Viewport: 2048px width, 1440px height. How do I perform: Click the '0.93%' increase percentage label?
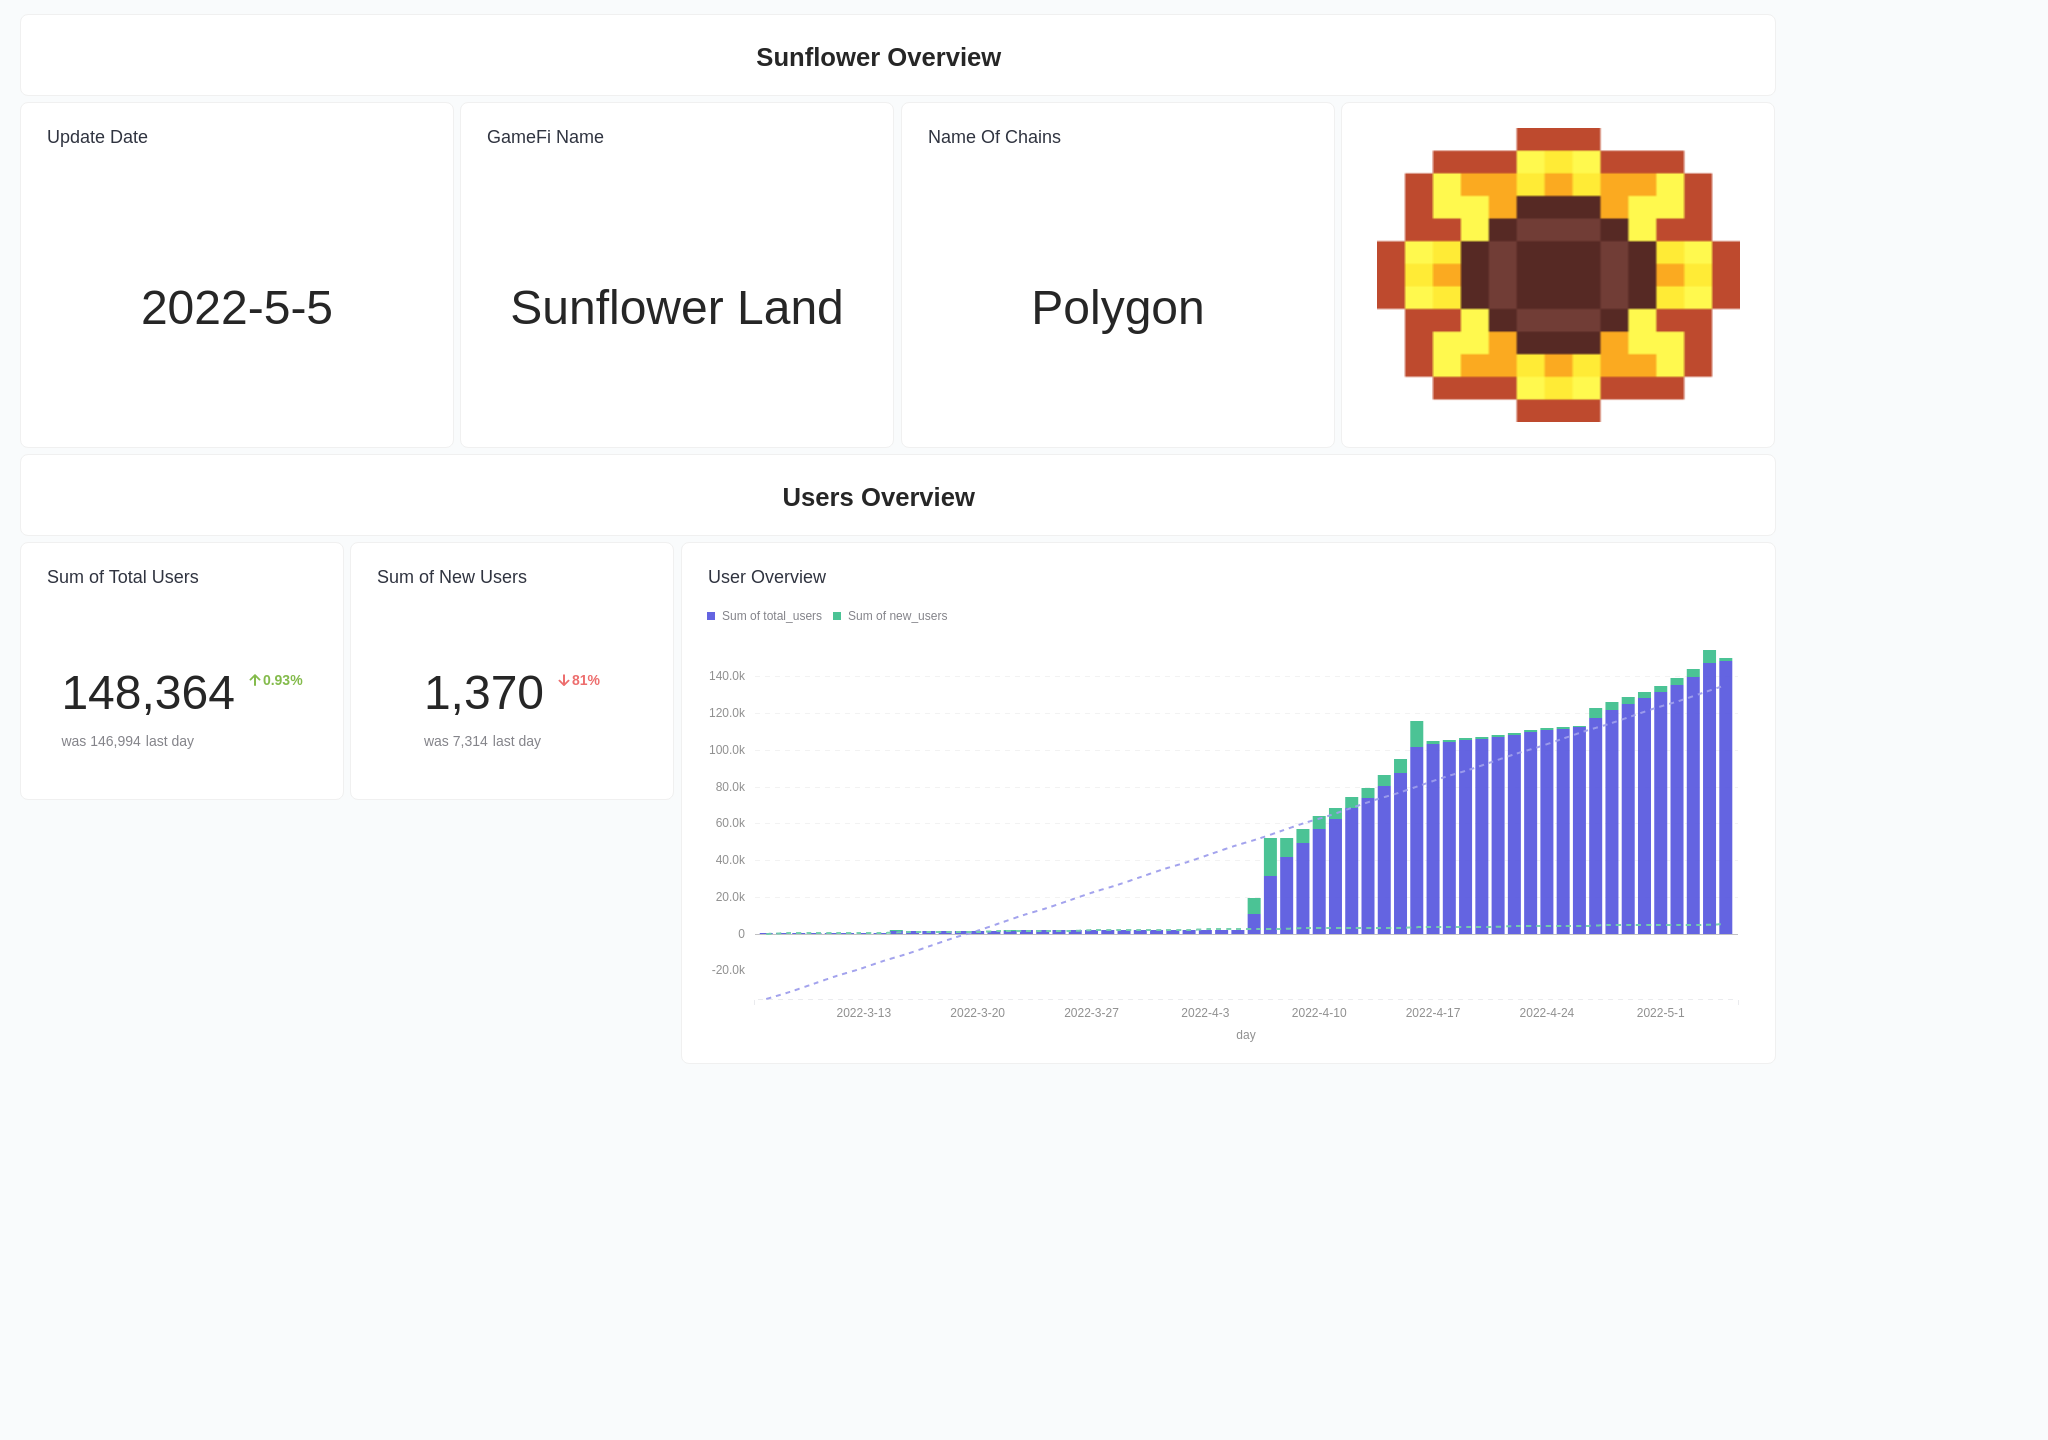283,680
